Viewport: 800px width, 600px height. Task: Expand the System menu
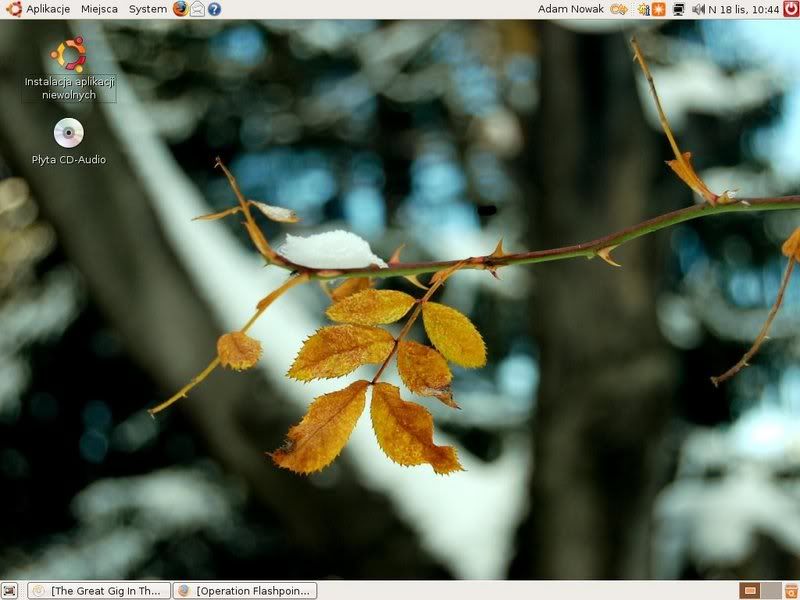coord(147,9)
